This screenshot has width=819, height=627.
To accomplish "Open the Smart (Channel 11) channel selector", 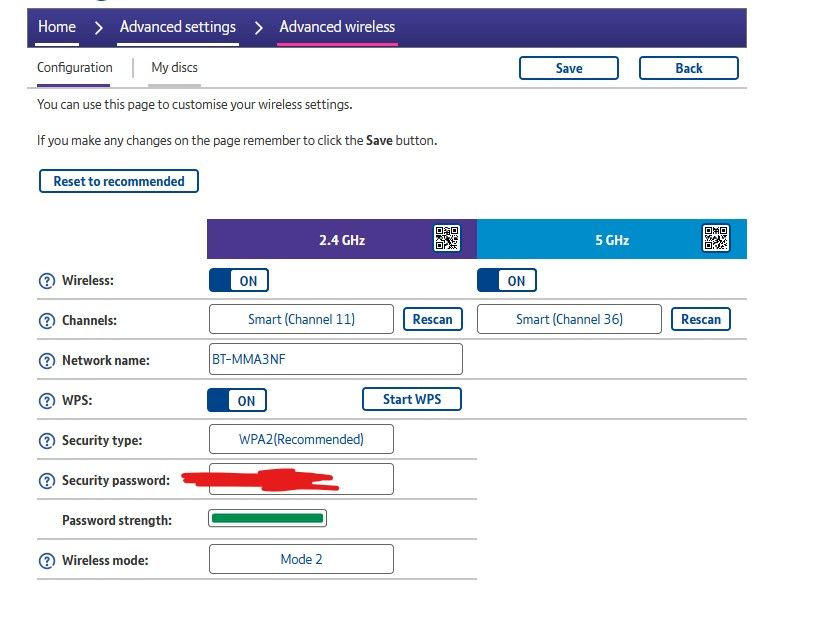I will pos(300,319).
